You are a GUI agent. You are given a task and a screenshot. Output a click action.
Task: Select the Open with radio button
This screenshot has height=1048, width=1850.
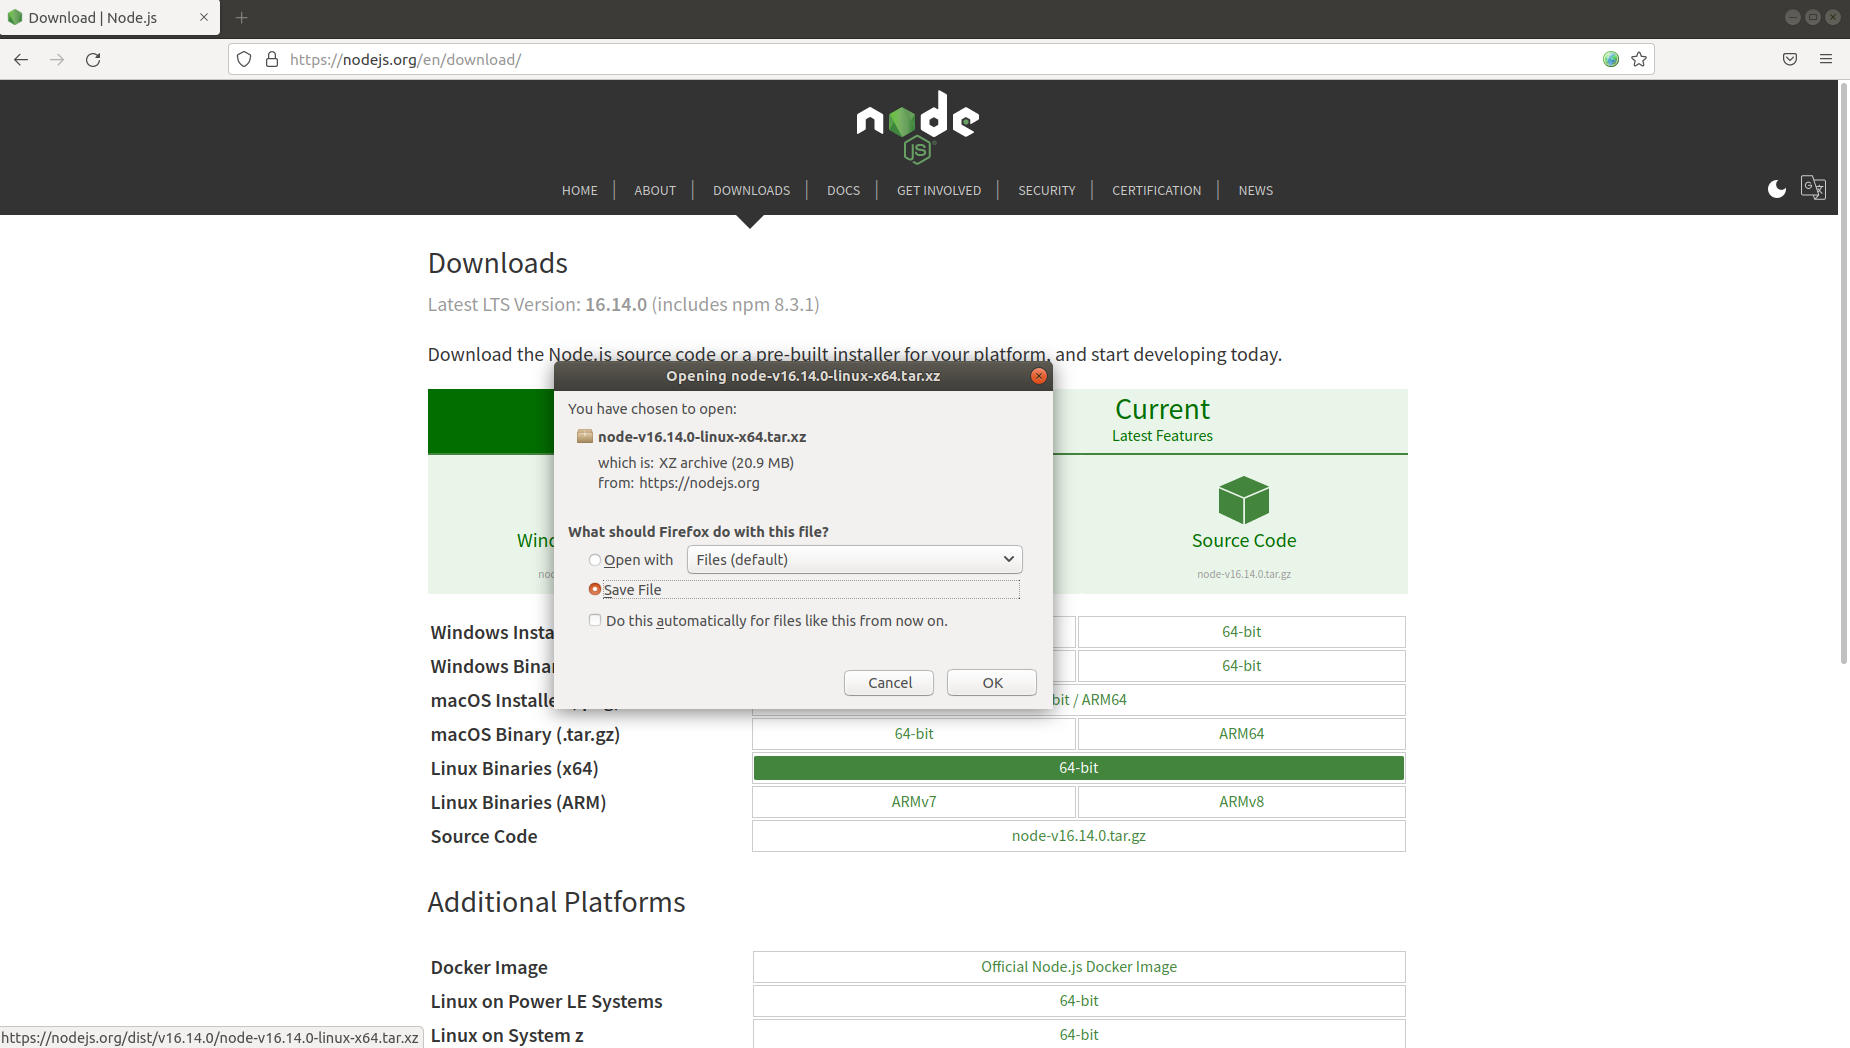595,560
